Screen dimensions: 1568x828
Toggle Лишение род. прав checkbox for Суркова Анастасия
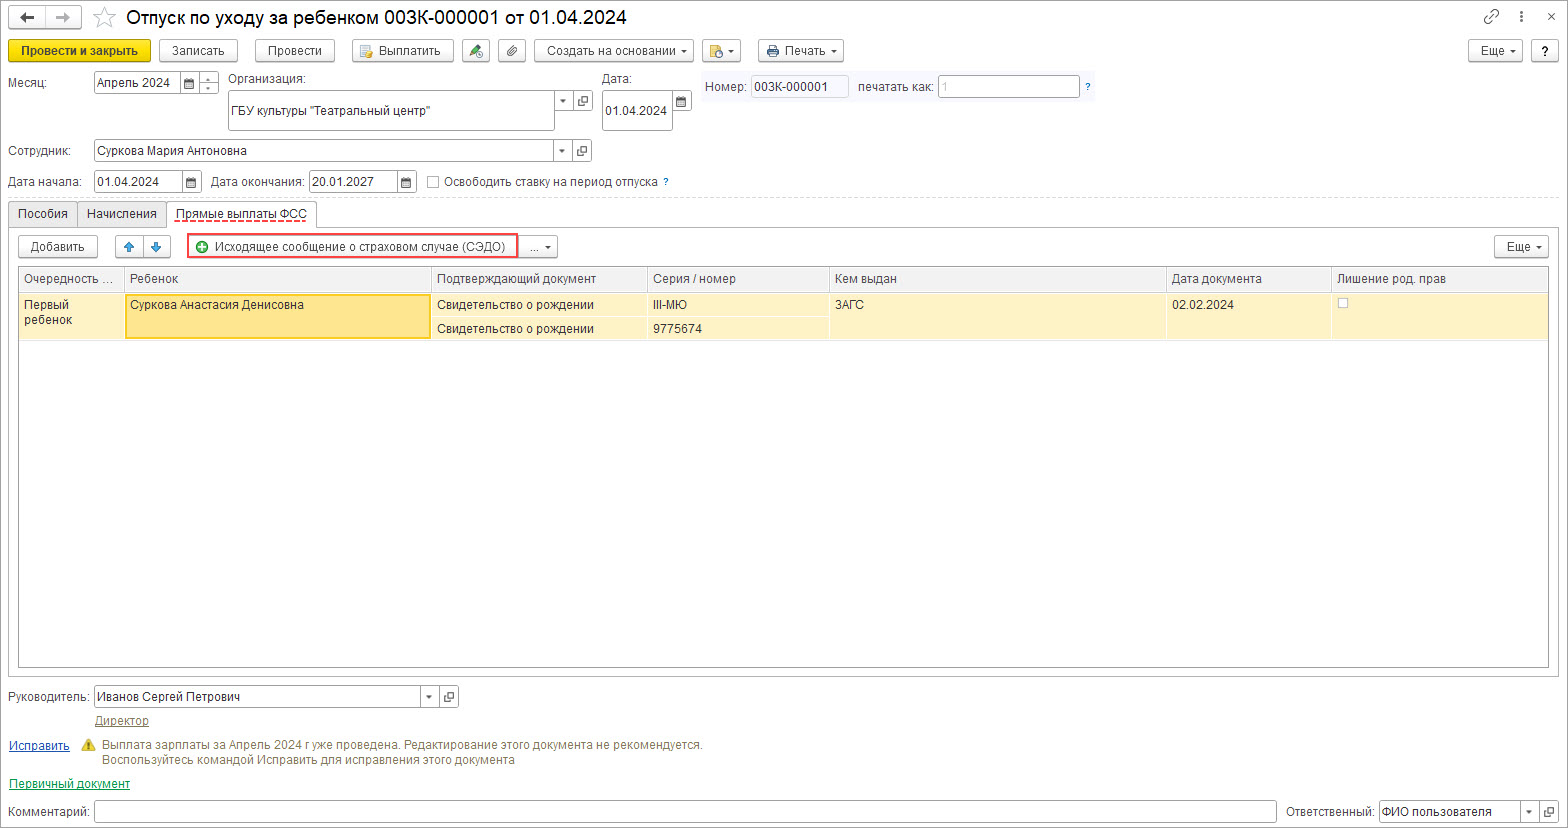[1343, 303]
